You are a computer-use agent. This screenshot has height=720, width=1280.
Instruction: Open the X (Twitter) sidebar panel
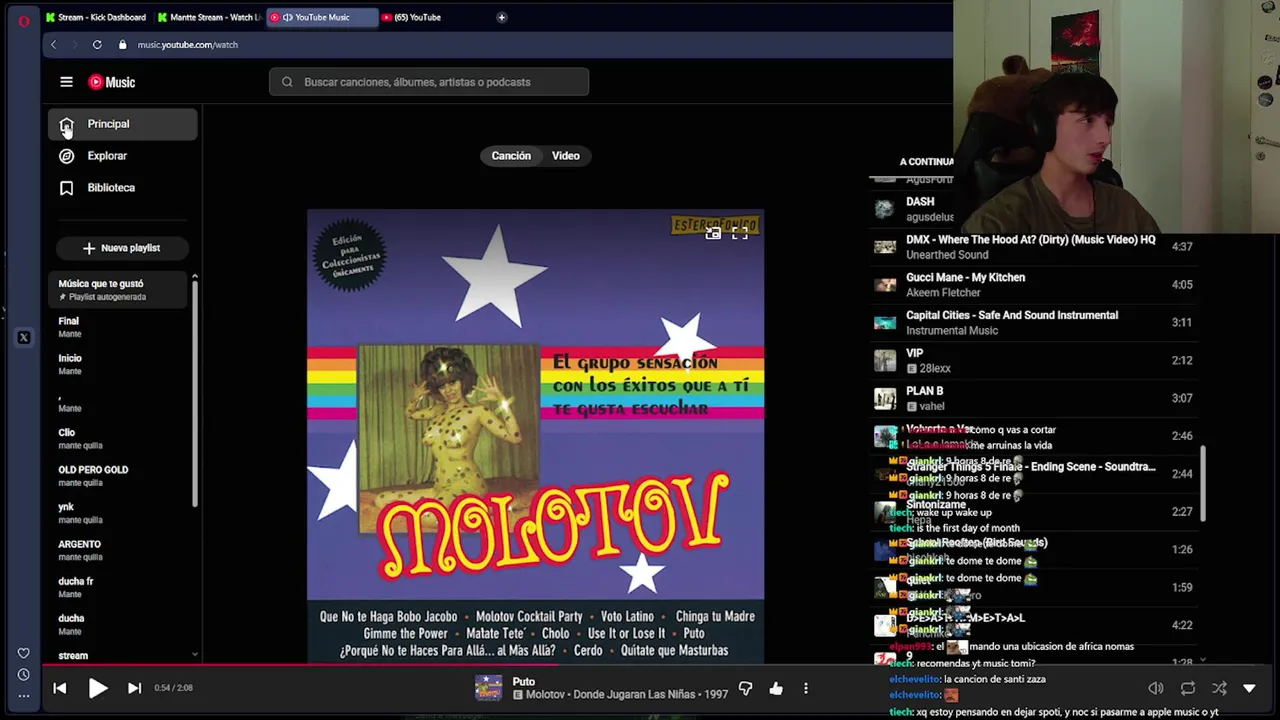pos(24,338)
